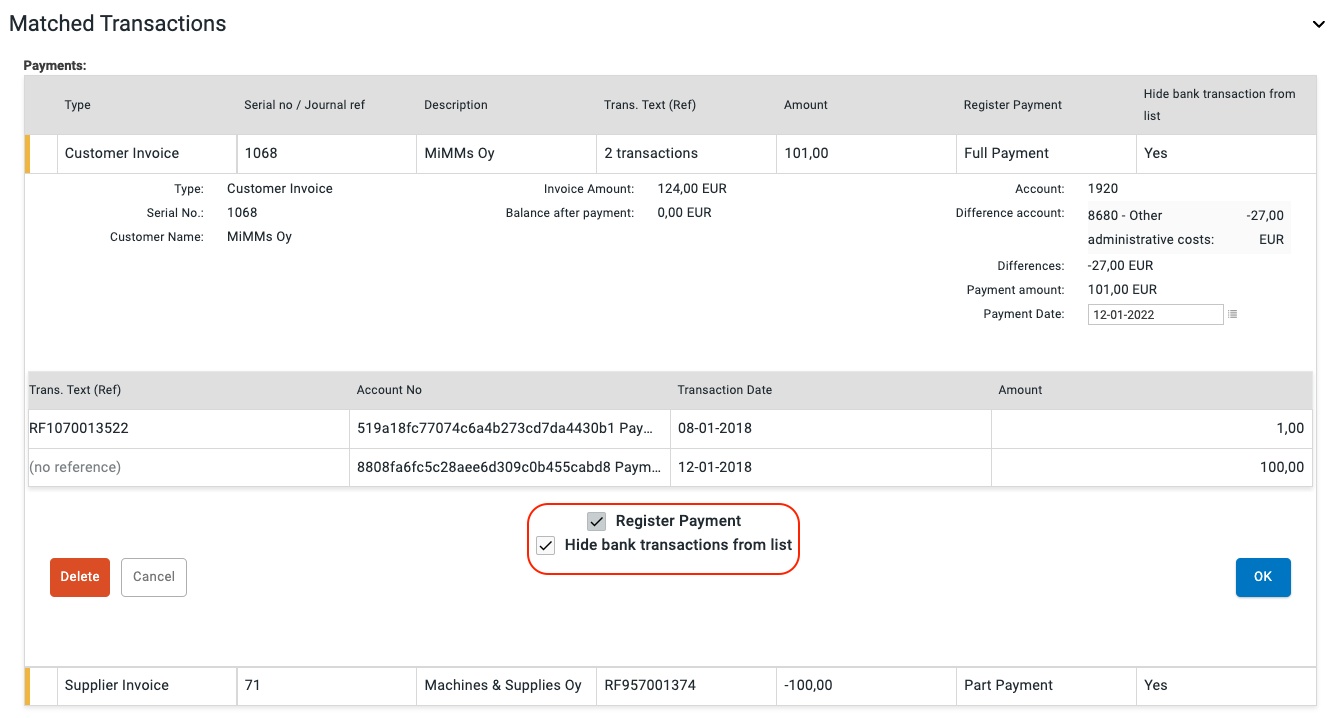The image size is (1338, 718).
Task: Click the red Delete button
Action: tap(80, 577)
